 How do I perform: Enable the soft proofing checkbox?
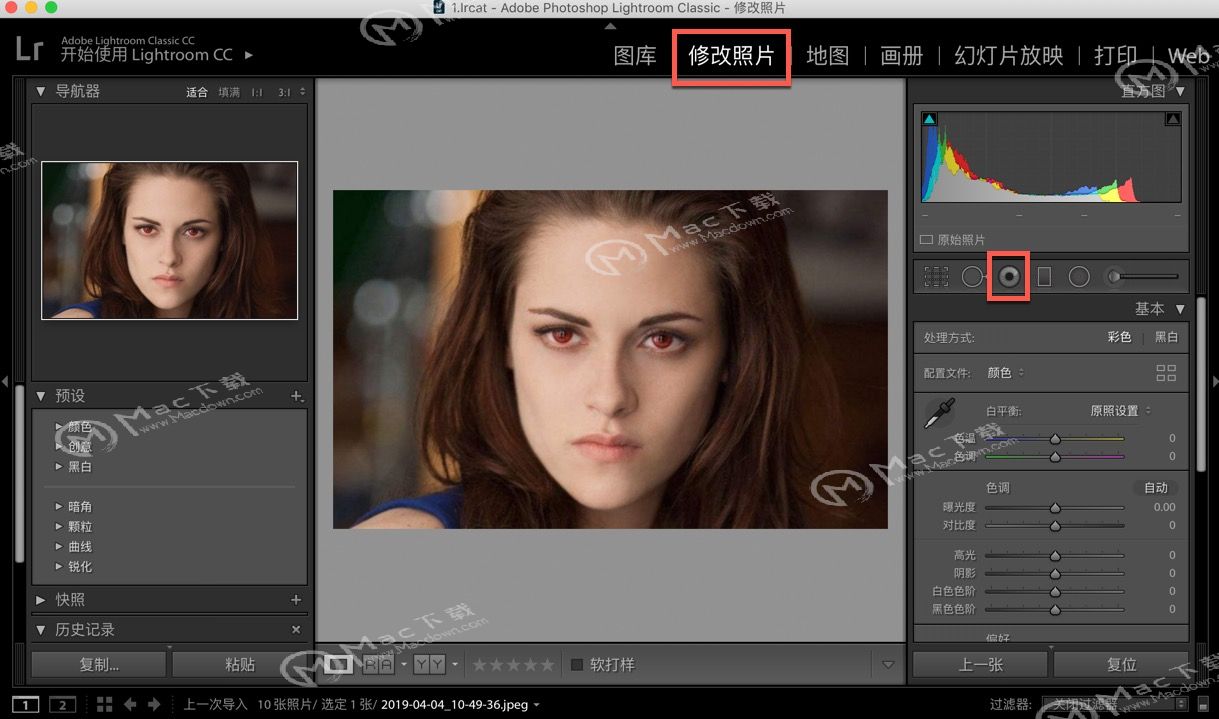(577, 665)
